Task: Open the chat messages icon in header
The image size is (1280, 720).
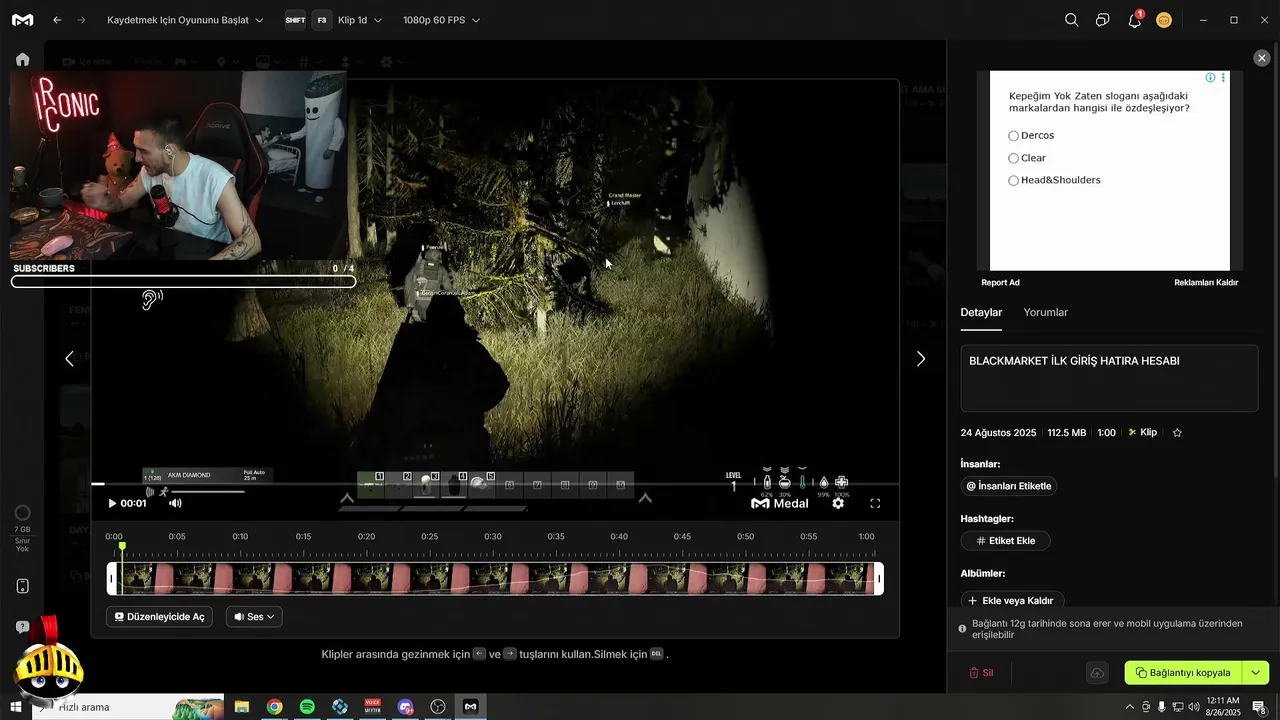Action: [1102, 20]
